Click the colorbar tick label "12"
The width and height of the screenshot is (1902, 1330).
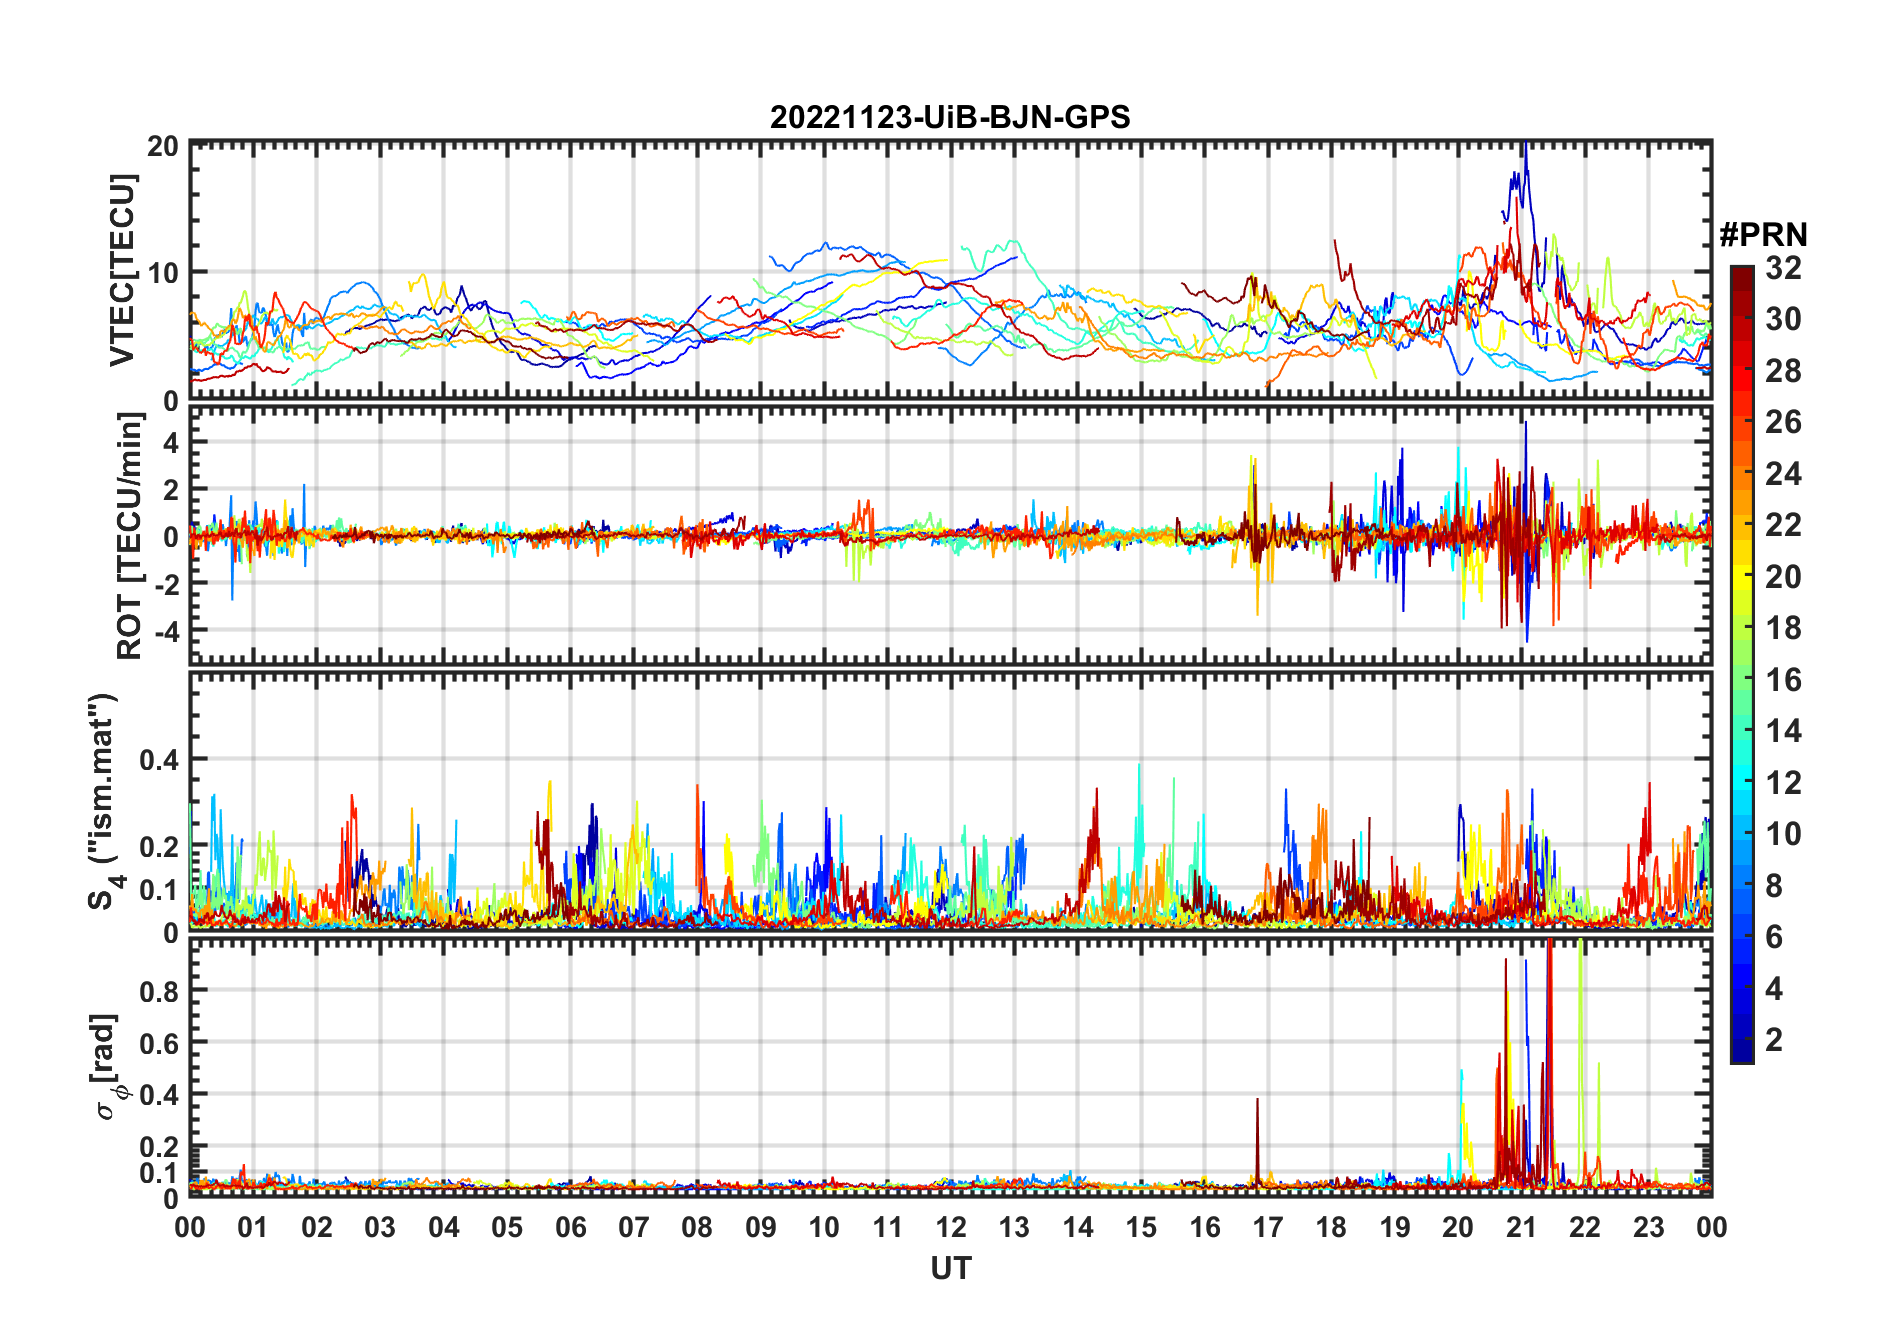point(1783,783)
